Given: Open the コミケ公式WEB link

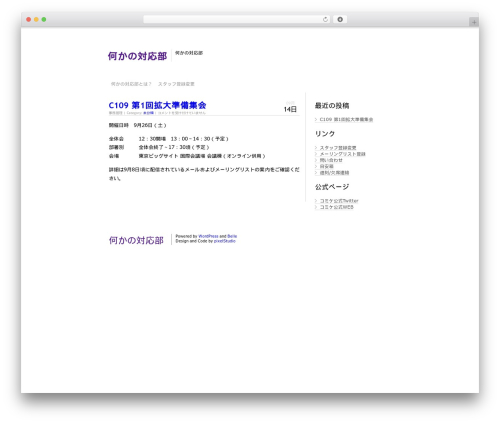Looking at the screenshot, I should pos(337,207).
